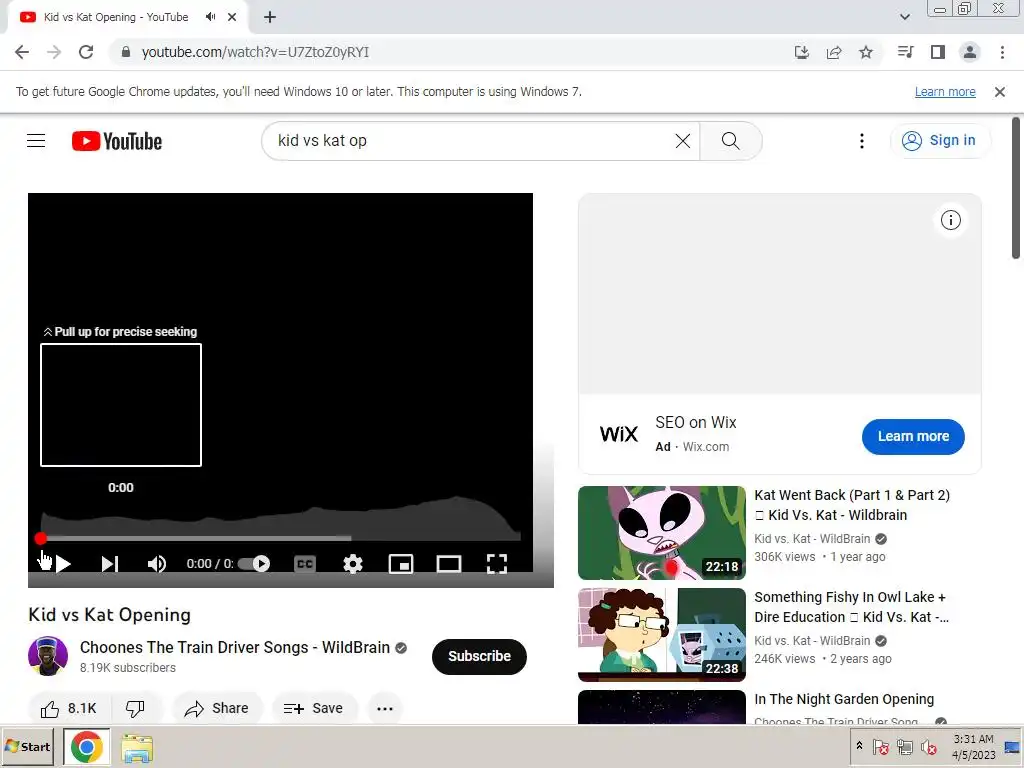Click the magnifier search button
This screenshot has width=1024, height=768.
731,140
